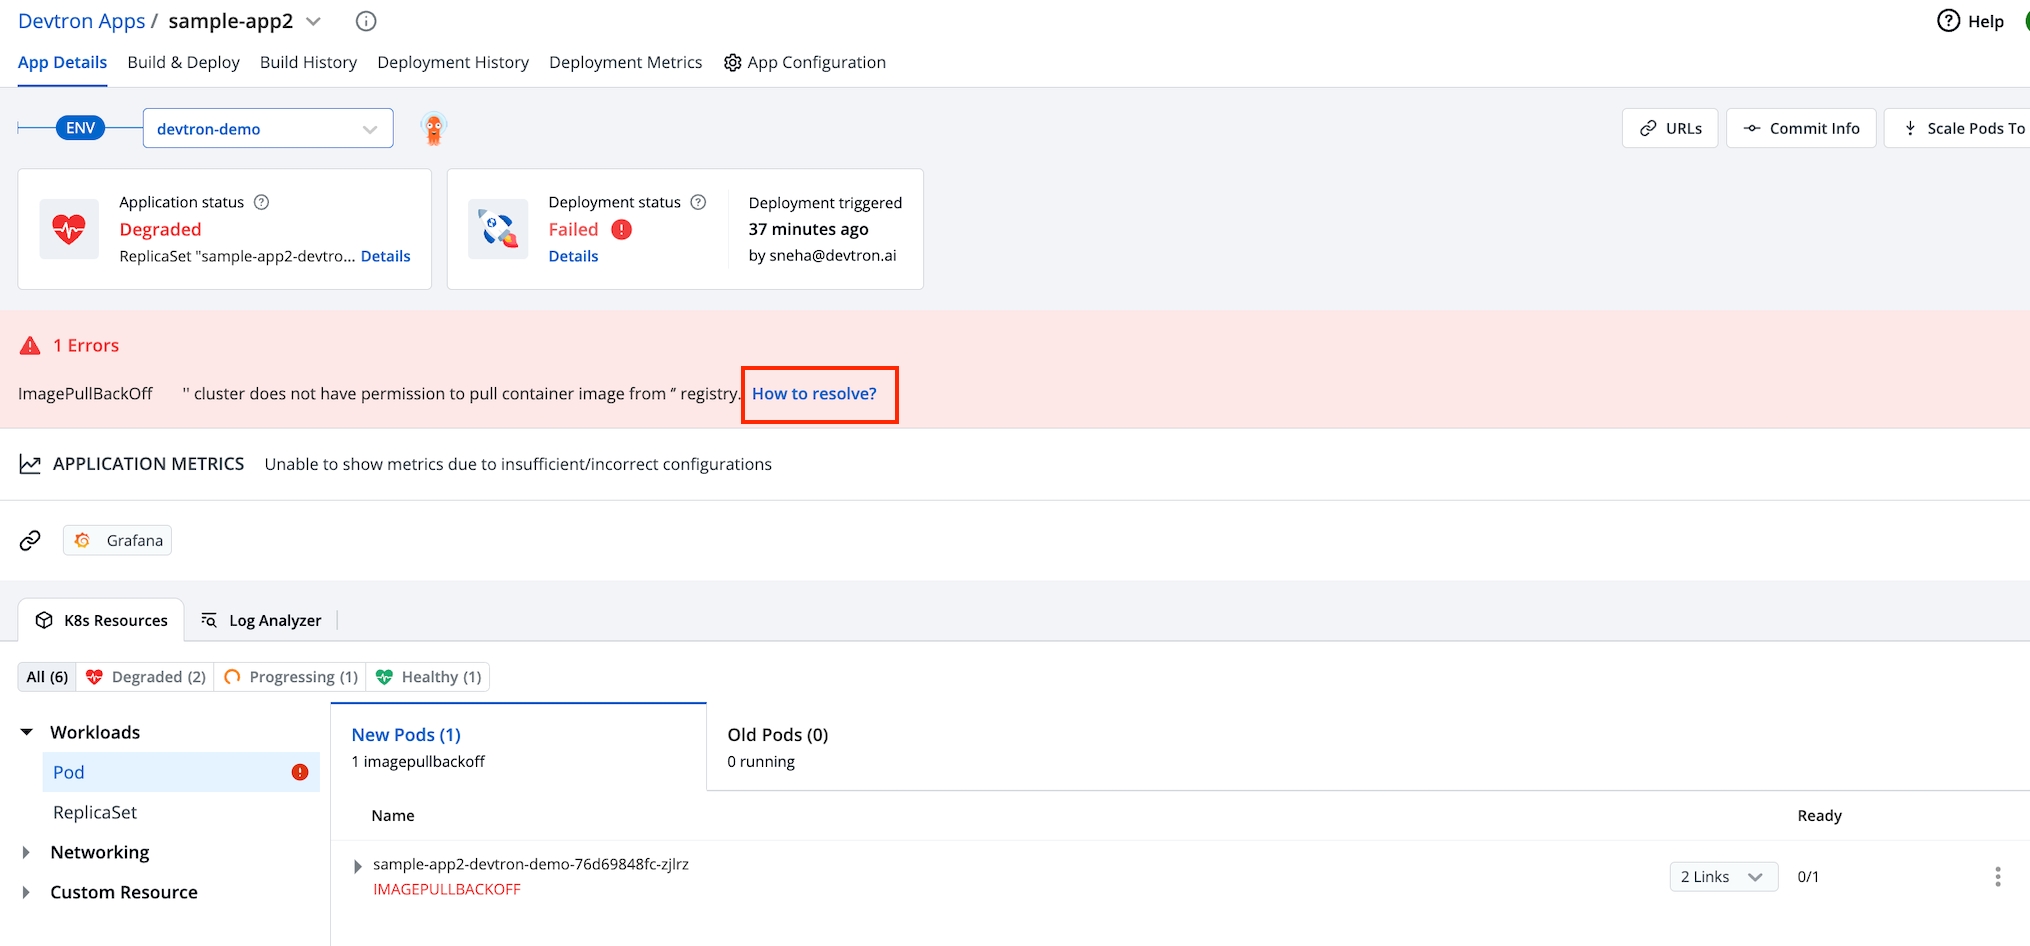Select the K8s Resources tab

(101, 620)
